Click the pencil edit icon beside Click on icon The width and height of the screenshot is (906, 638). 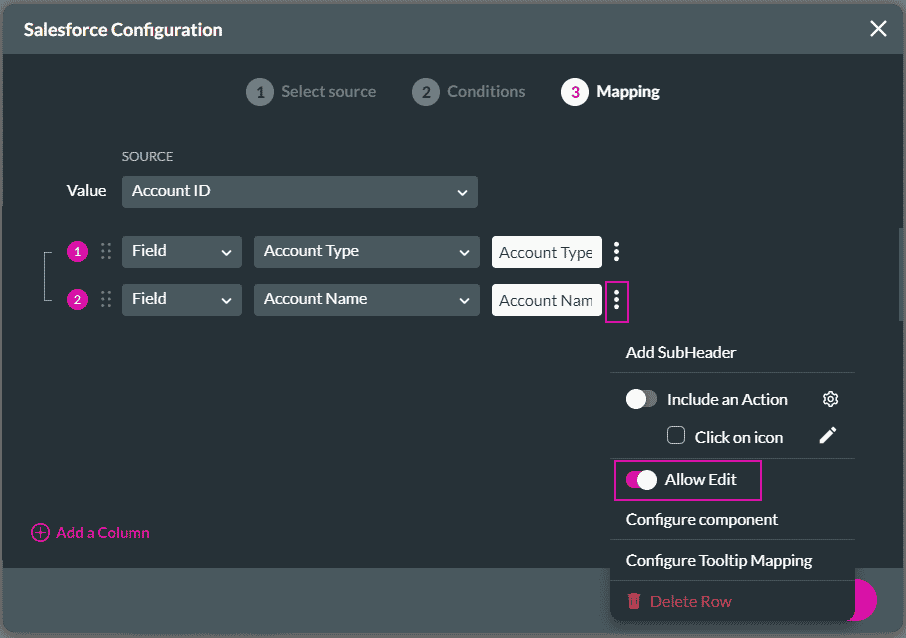coord(827,436)
